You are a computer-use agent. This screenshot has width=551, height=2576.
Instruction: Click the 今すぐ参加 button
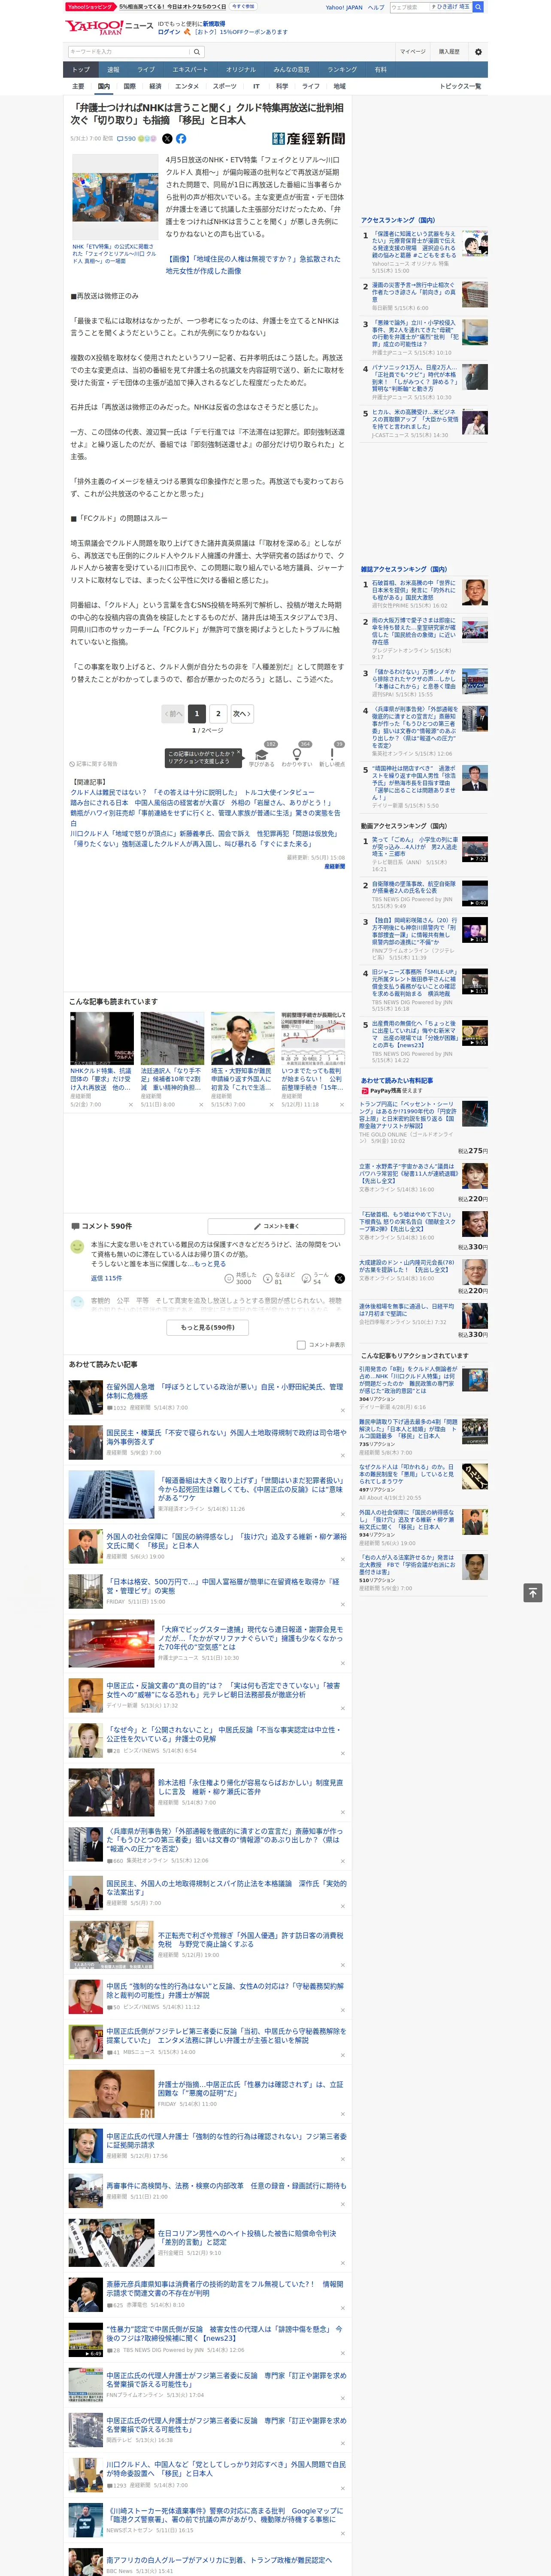tap(243, 6)
